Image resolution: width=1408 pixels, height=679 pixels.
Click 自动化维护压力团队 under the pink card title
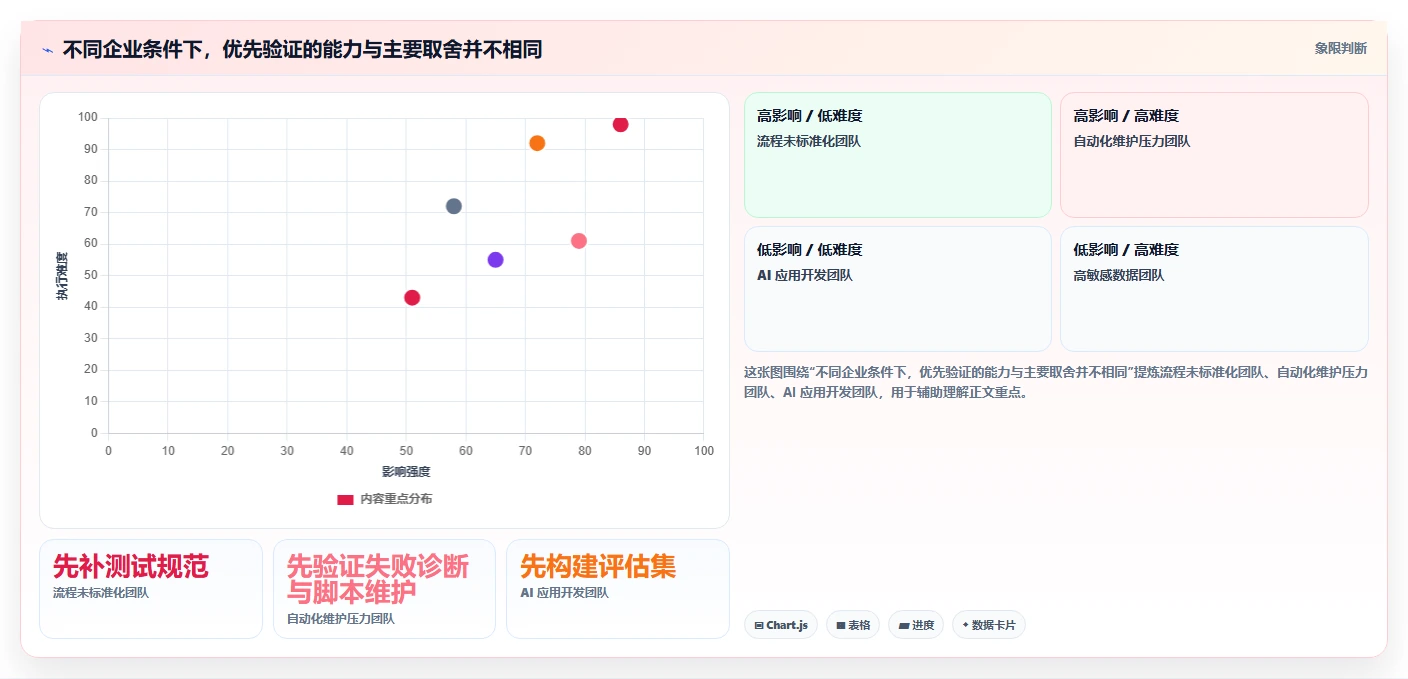point(341,618)
